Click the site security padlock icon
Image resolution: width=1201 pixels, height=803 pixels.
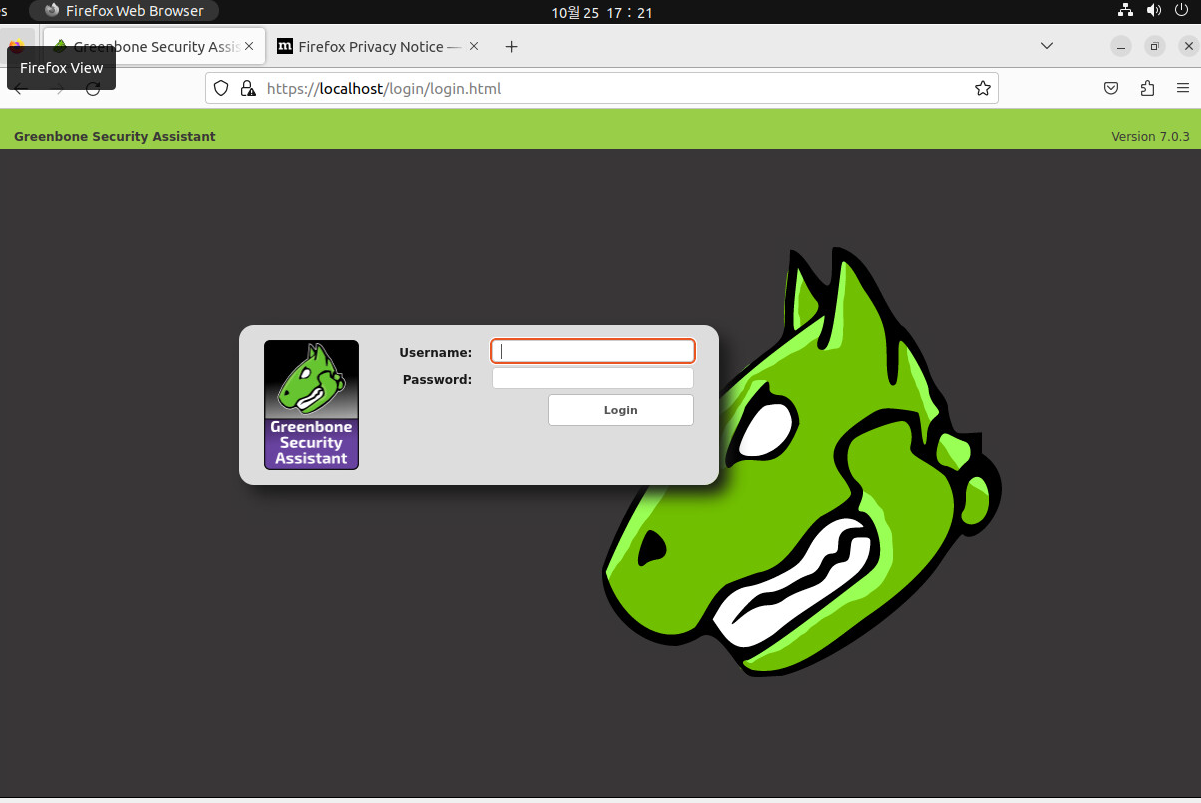(248, 88)
